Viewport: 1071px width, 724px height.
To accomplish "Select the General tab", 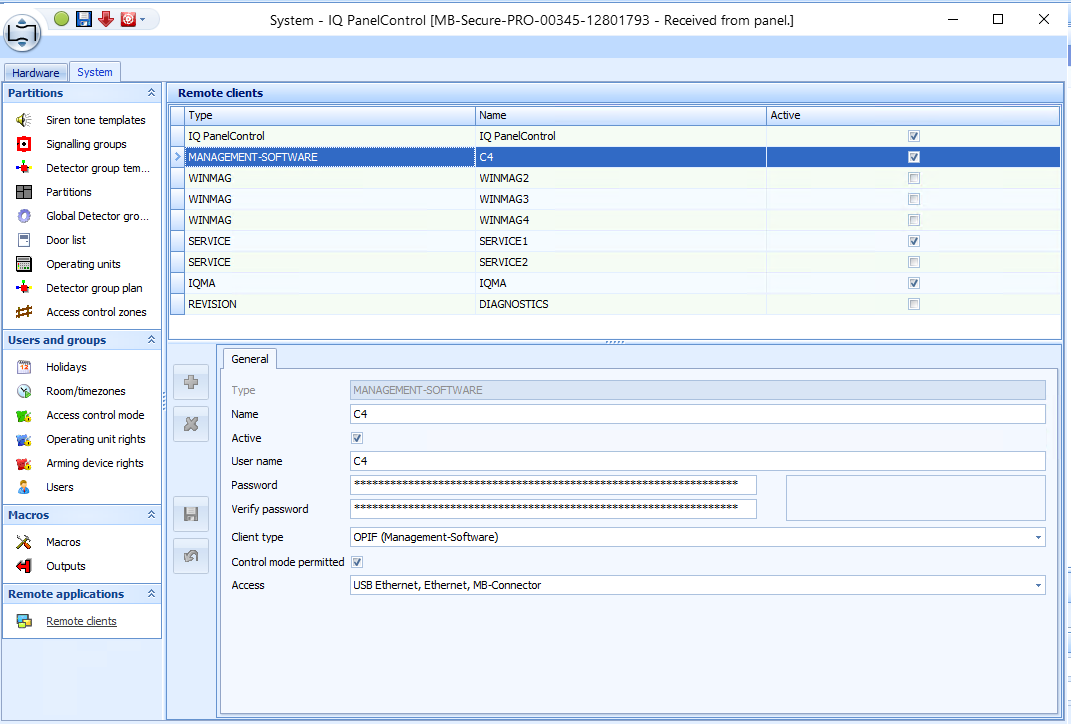I will pyautogui.click(x=250, y=359).
